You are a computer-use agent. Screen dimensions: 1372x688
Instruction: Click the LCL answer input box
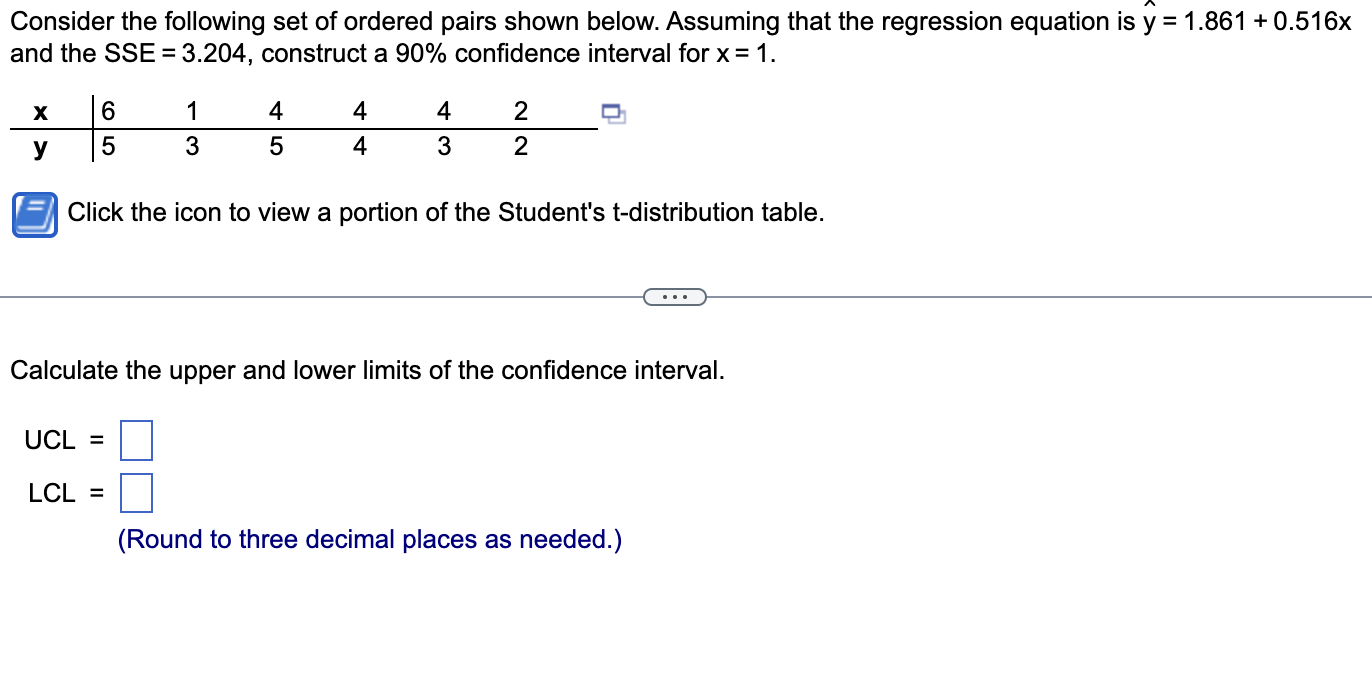point(135,492)
